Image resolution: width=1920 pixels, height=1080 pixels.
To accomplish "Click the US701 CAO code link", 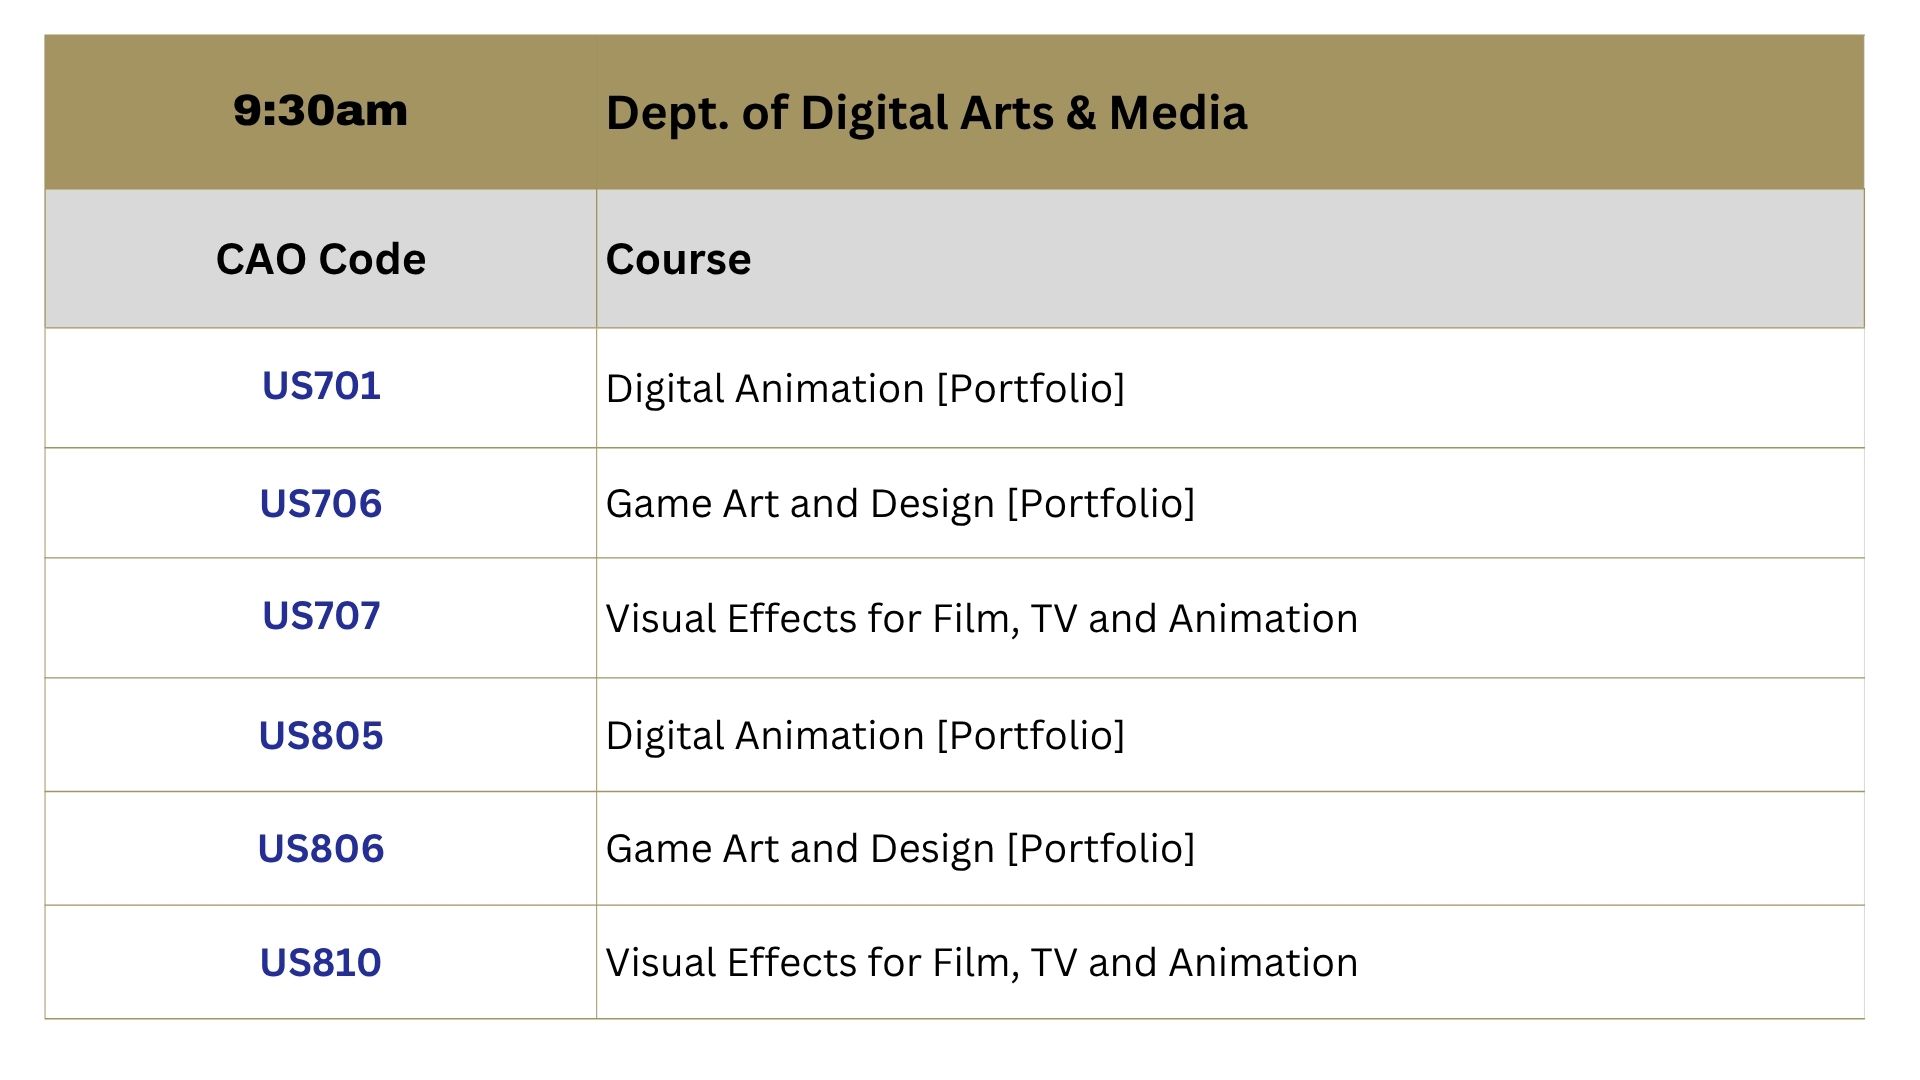I will [x=321, y=386].
